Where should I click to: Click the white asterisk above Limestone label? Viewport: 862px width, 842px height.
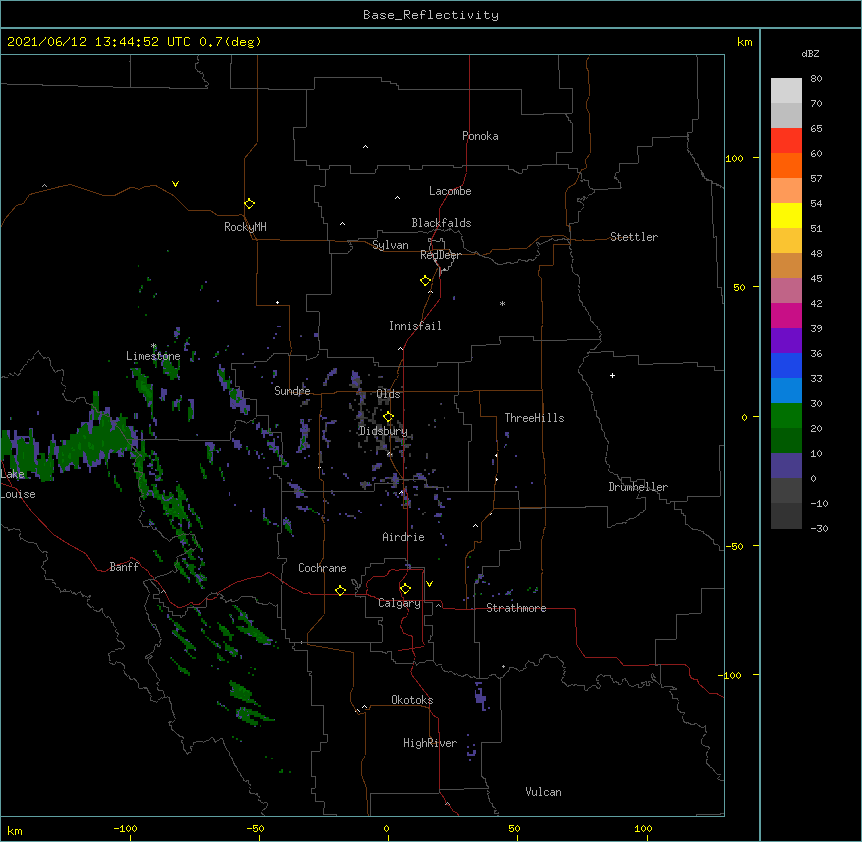tap(153, 346)
